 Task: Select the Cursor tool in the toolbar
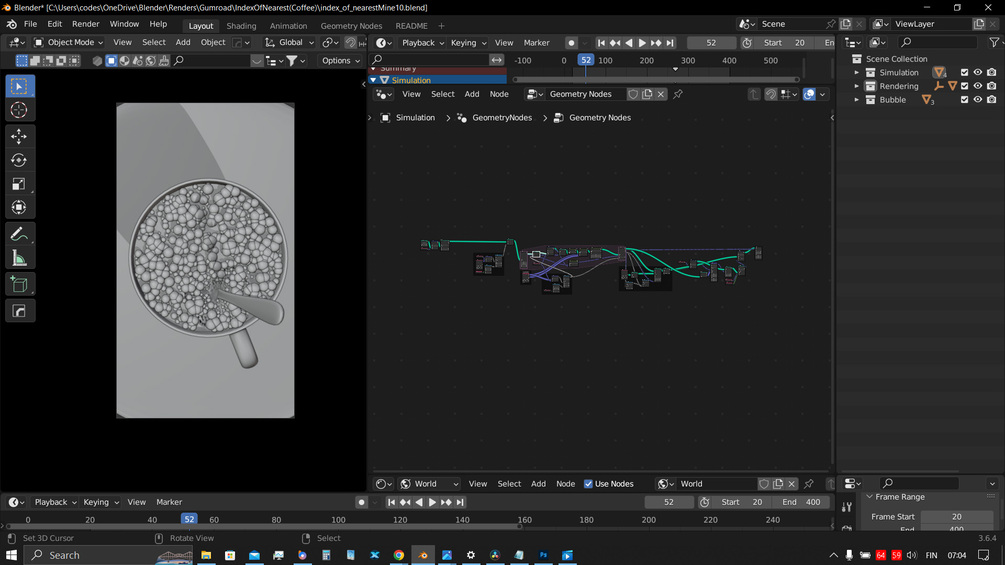click(19, 110)
